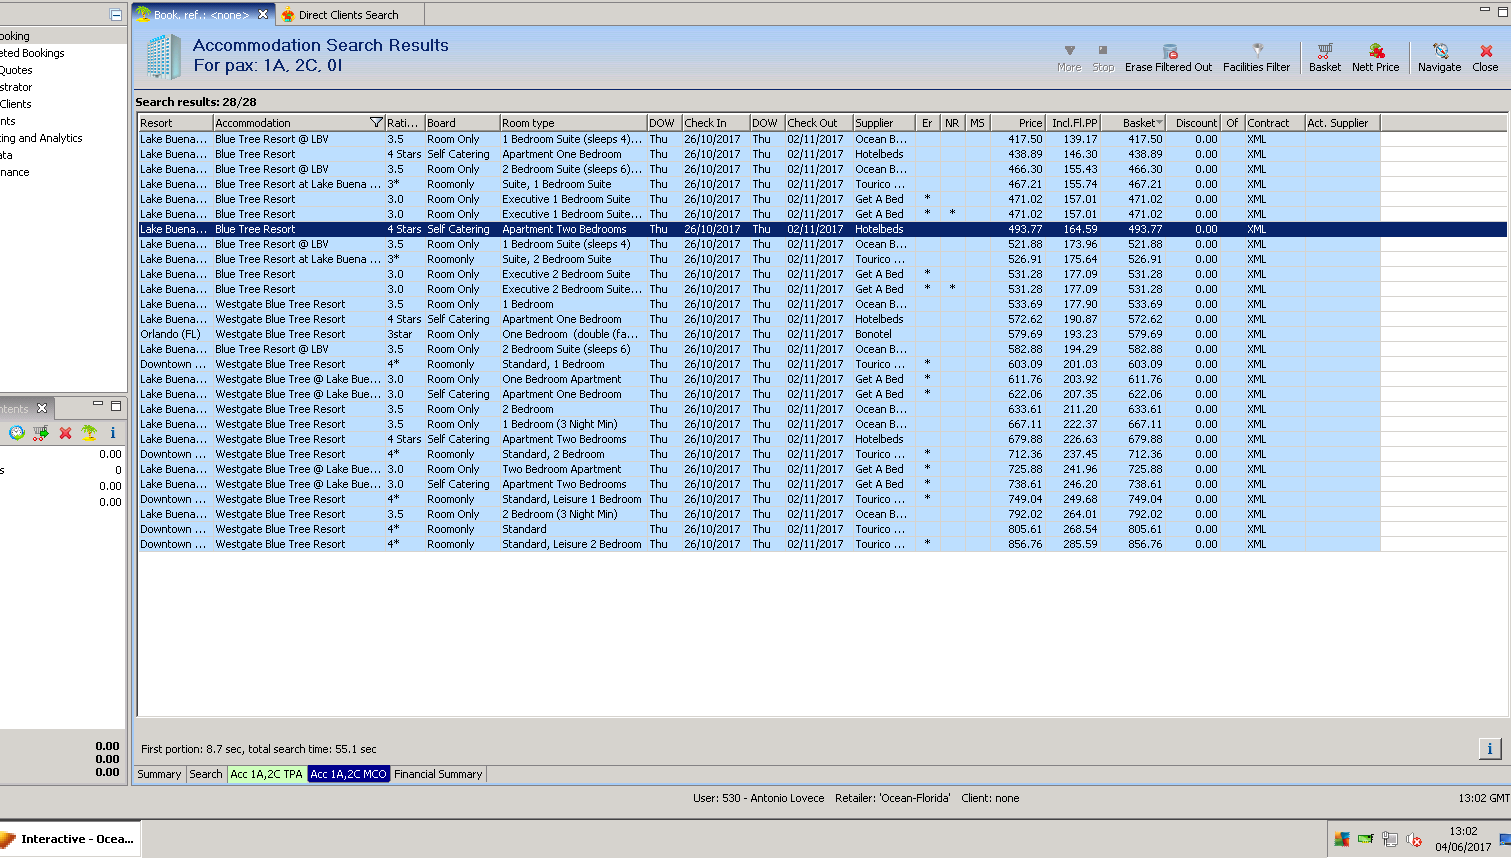Viewport: 1511px width, 858px height.
Task: Click Erase Filtered Out toolbar button
Action: point(1168,57)
